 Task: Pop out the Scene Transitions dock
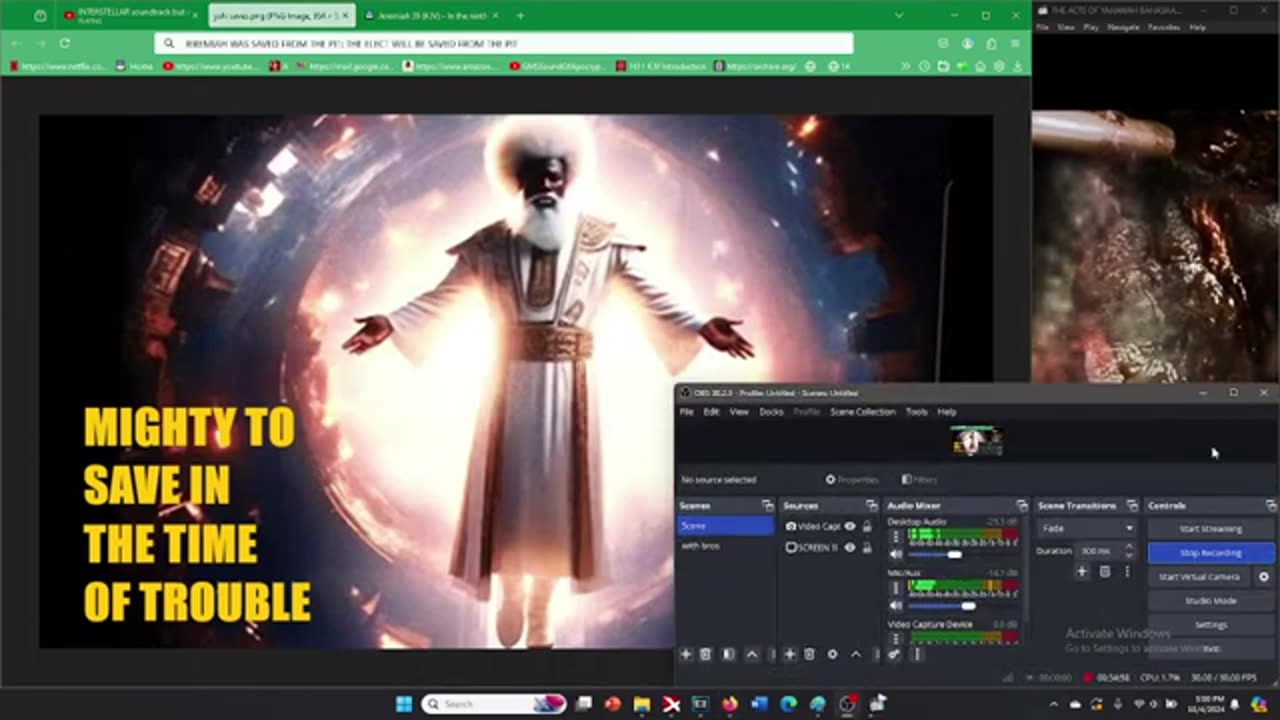point(1131,506)
